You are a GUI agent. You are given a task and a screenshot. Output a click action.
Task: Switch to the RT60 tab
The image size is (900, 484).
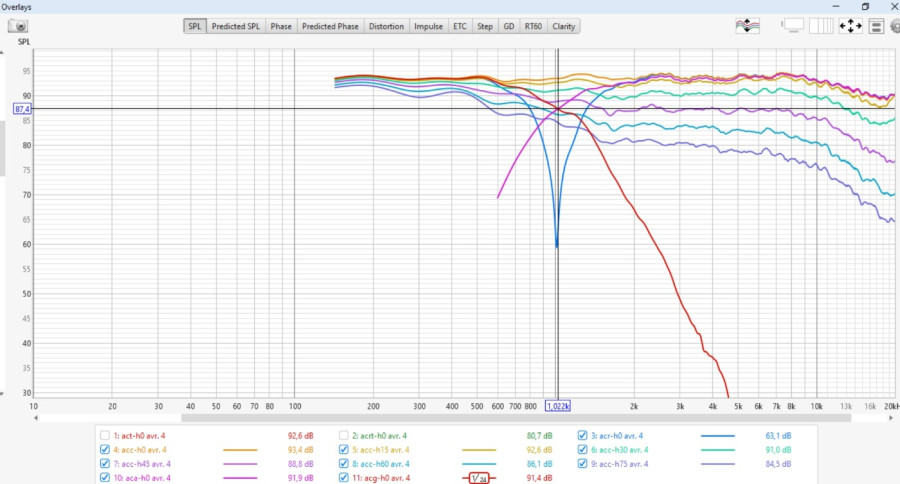point(533,27)
